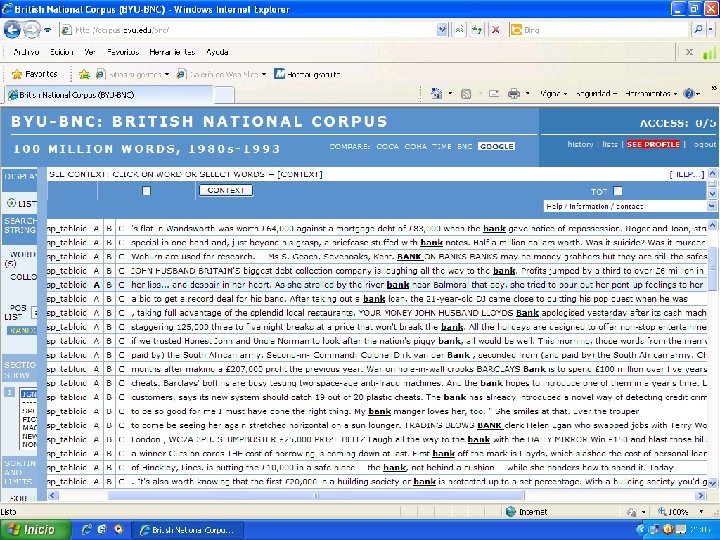Open the recent pages dropdown arrow
720x540 pixels.
point(48,30)
